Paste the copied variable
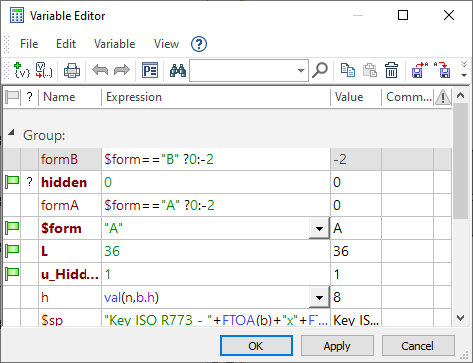 click(370, 70)
